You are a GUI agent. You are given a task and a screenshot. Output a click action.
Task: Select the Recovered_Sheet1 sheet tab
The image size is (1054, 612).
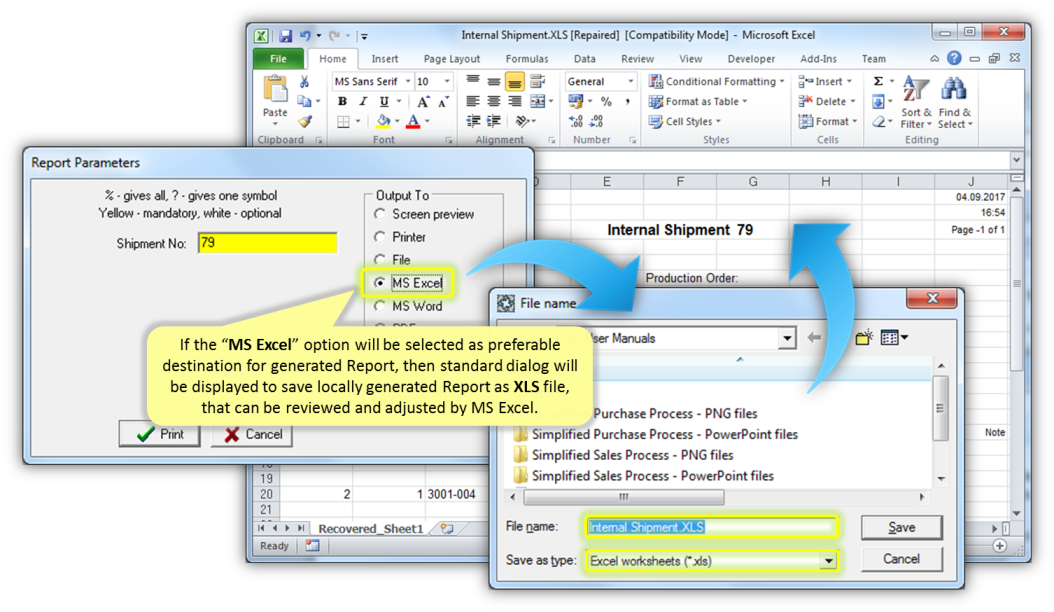point(371,529)
